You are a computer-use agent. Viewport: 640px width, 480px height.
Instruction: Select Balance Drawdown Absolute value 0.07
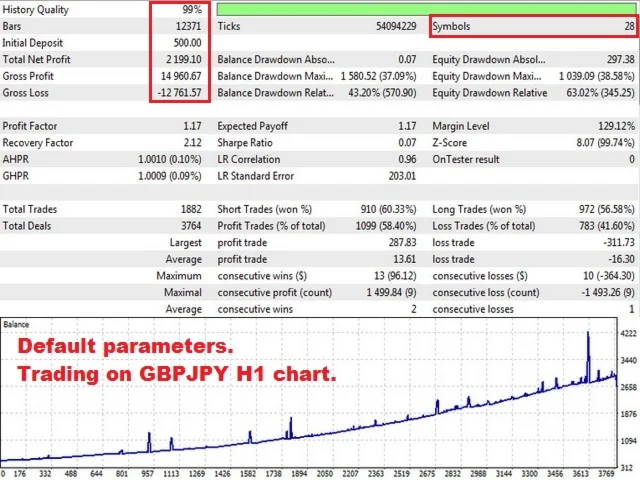coord(407,60)
